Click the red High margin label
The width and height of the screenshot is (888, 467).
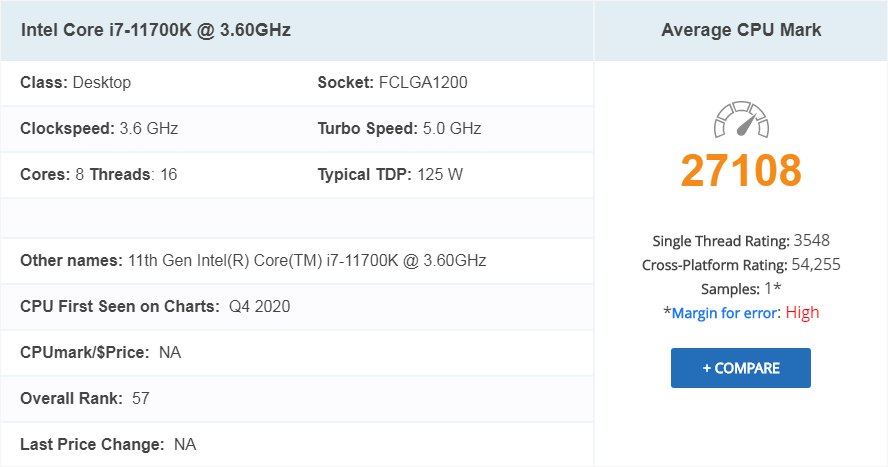pos(802,313)
